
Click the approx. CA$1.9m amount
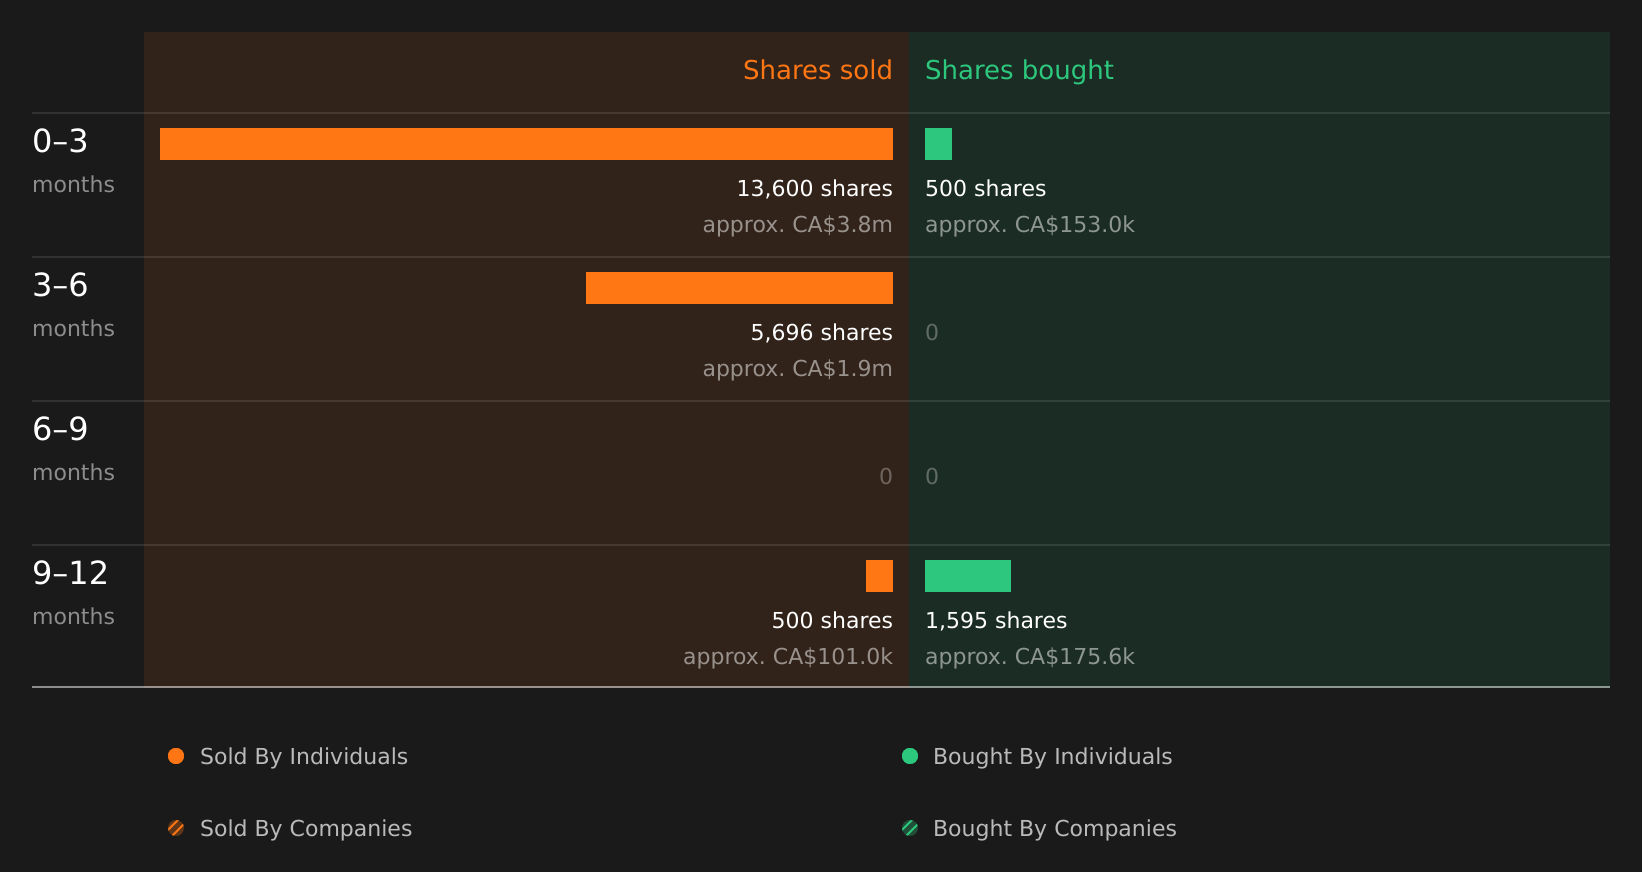point(798,369)
